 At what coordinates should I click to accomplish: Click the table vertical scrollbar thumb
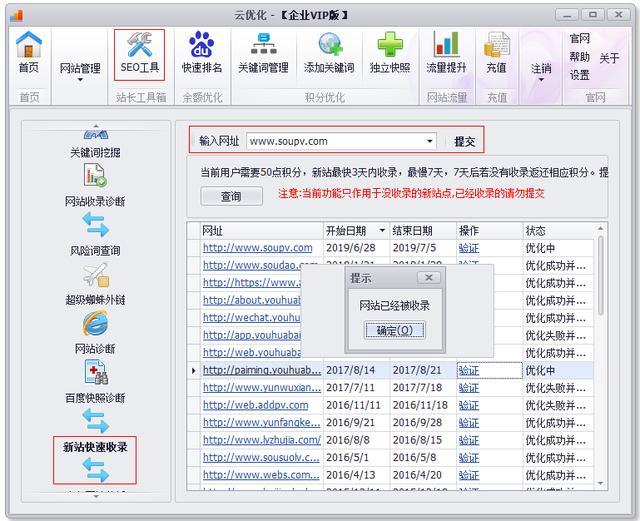[x=600, y=275]
